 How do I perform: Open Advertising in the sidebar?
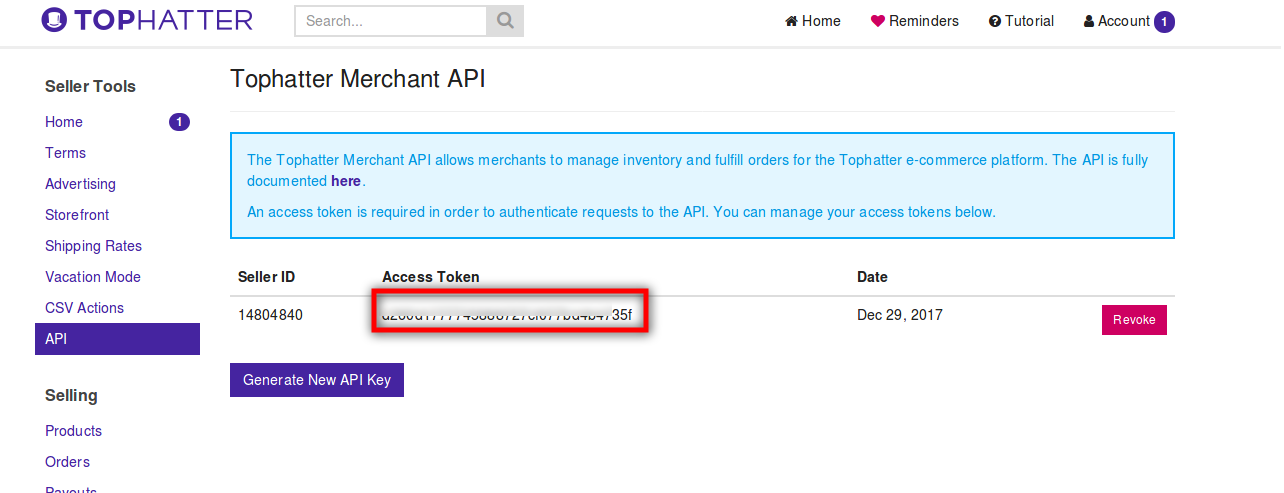tap(80, 184)
